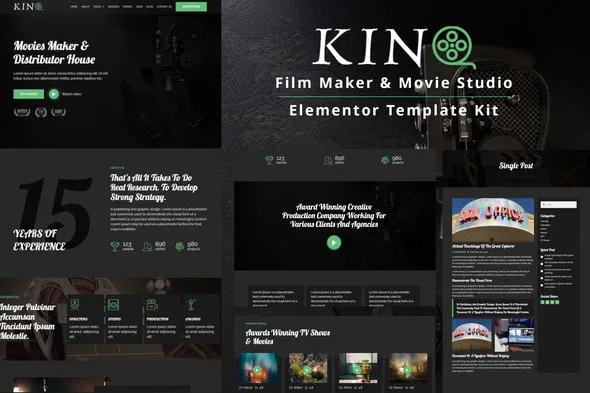Click the clients icon in the top stats bar
This screenshot has height=393, width=590.
328,160
